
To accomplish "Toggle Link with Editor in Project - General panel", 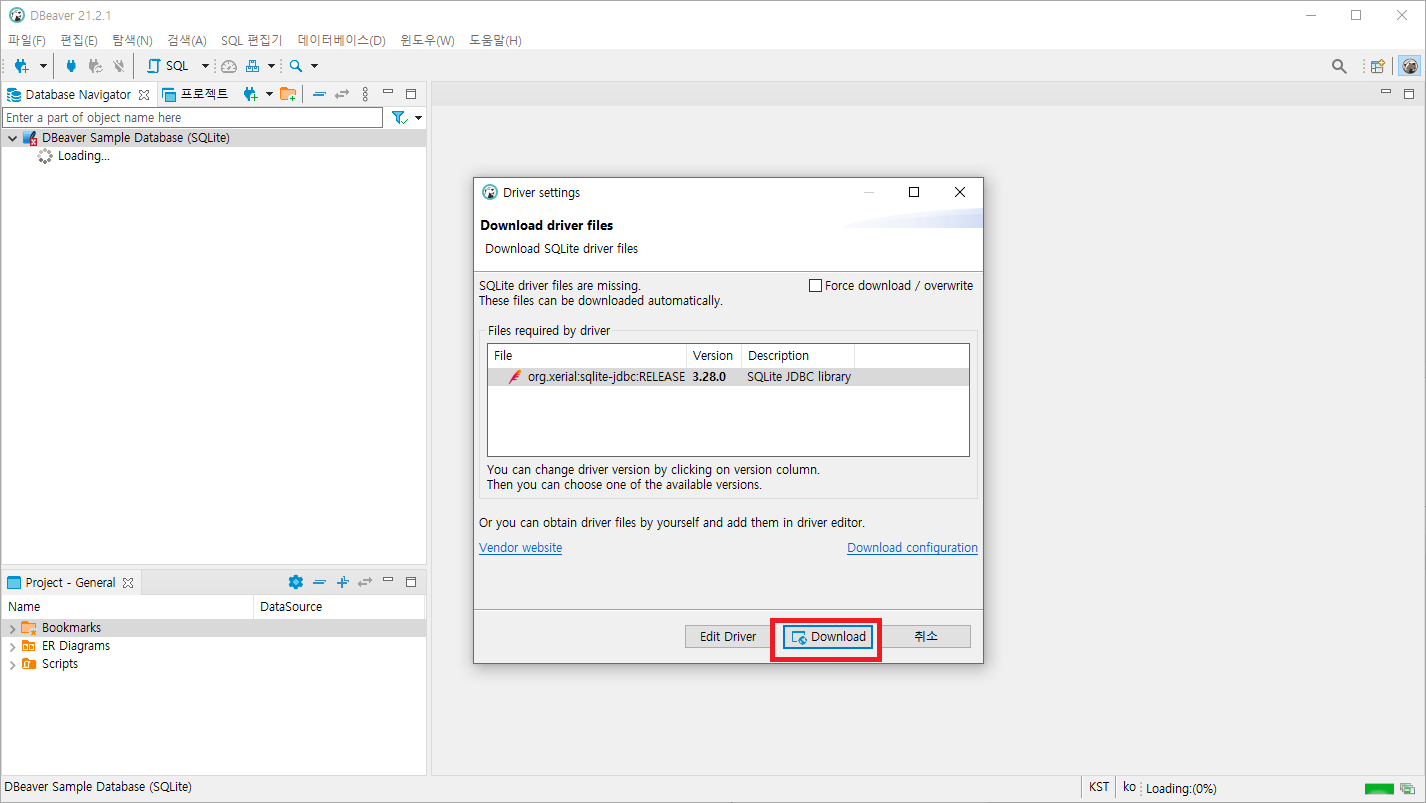I will (x=365, y=582).
